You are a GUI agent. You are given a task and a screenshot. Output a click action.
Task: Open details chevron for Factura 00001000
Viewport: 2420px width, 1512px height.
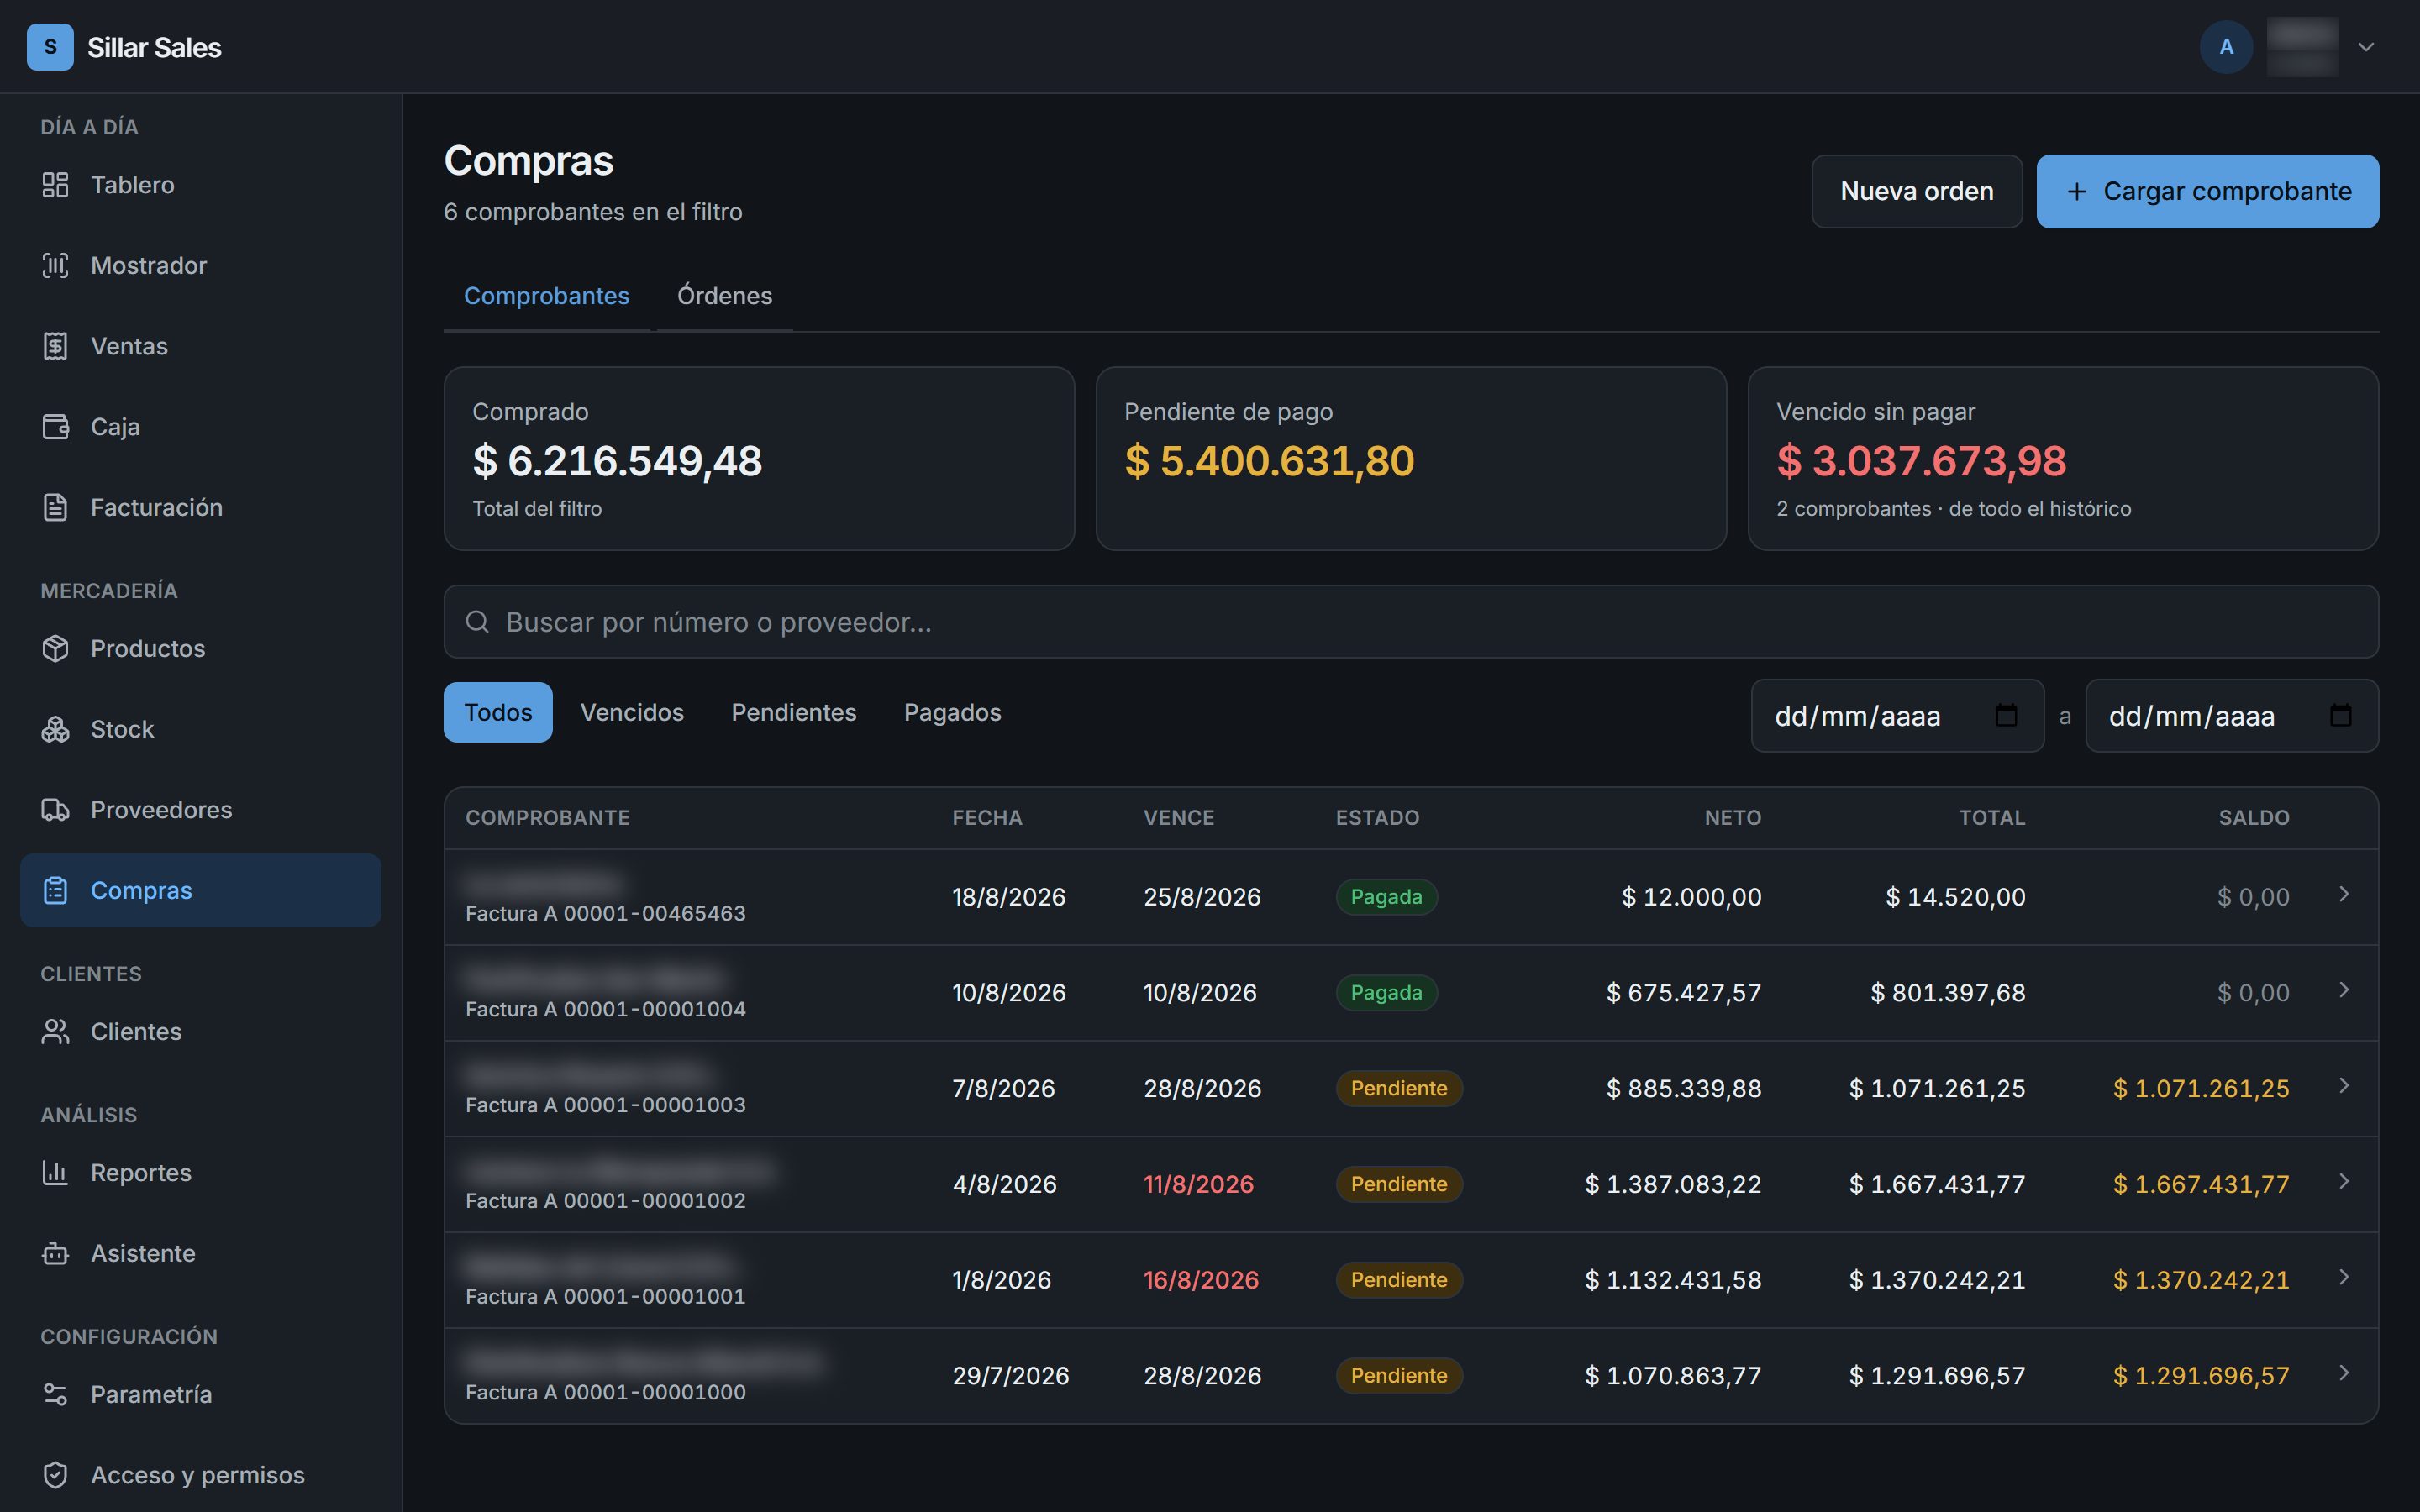(2343, 1373)
